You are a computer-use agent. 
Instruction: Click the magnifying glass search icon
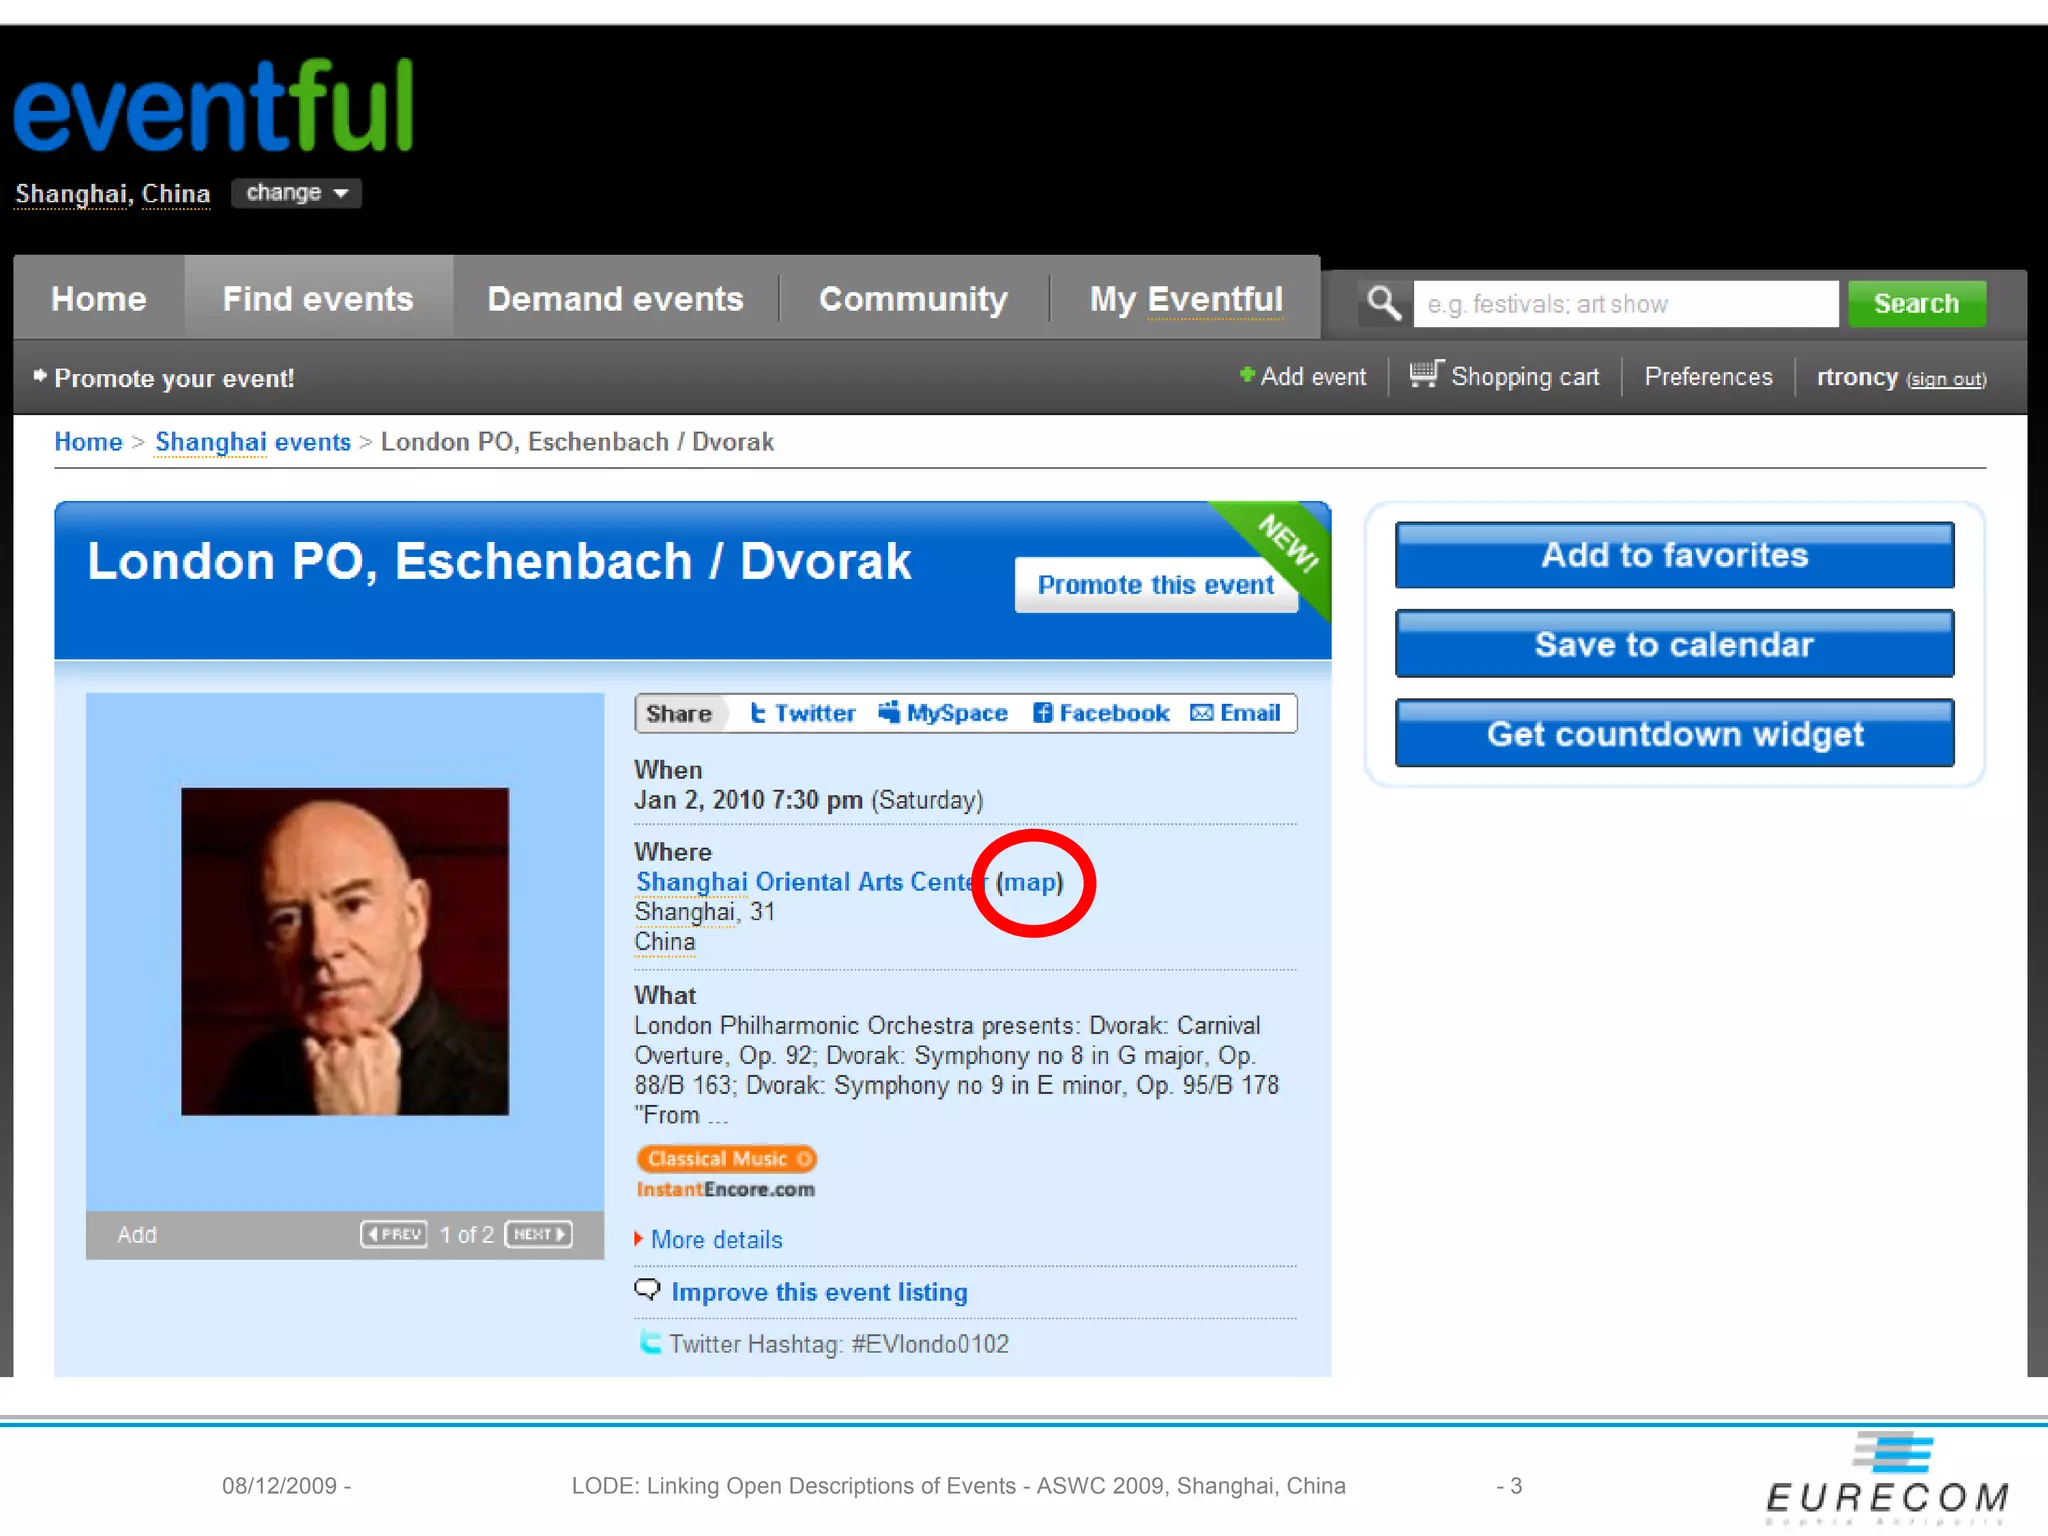click(1384, 302)
